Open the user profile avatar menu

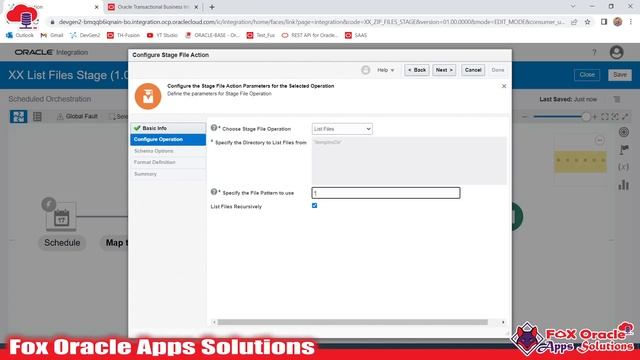pyautogui.click(x=616, y=52)
